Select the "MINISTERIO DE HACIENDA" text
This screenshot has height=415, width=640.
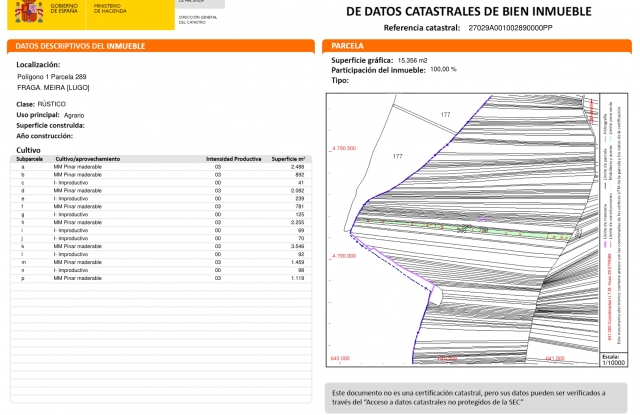tap(110, 9)
